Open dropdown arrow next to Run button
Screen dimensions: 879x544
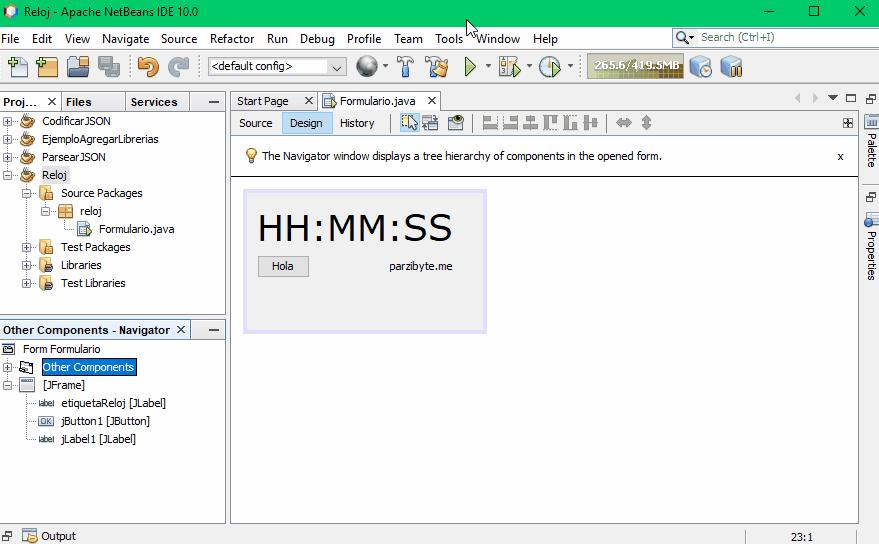pos(488,66)
